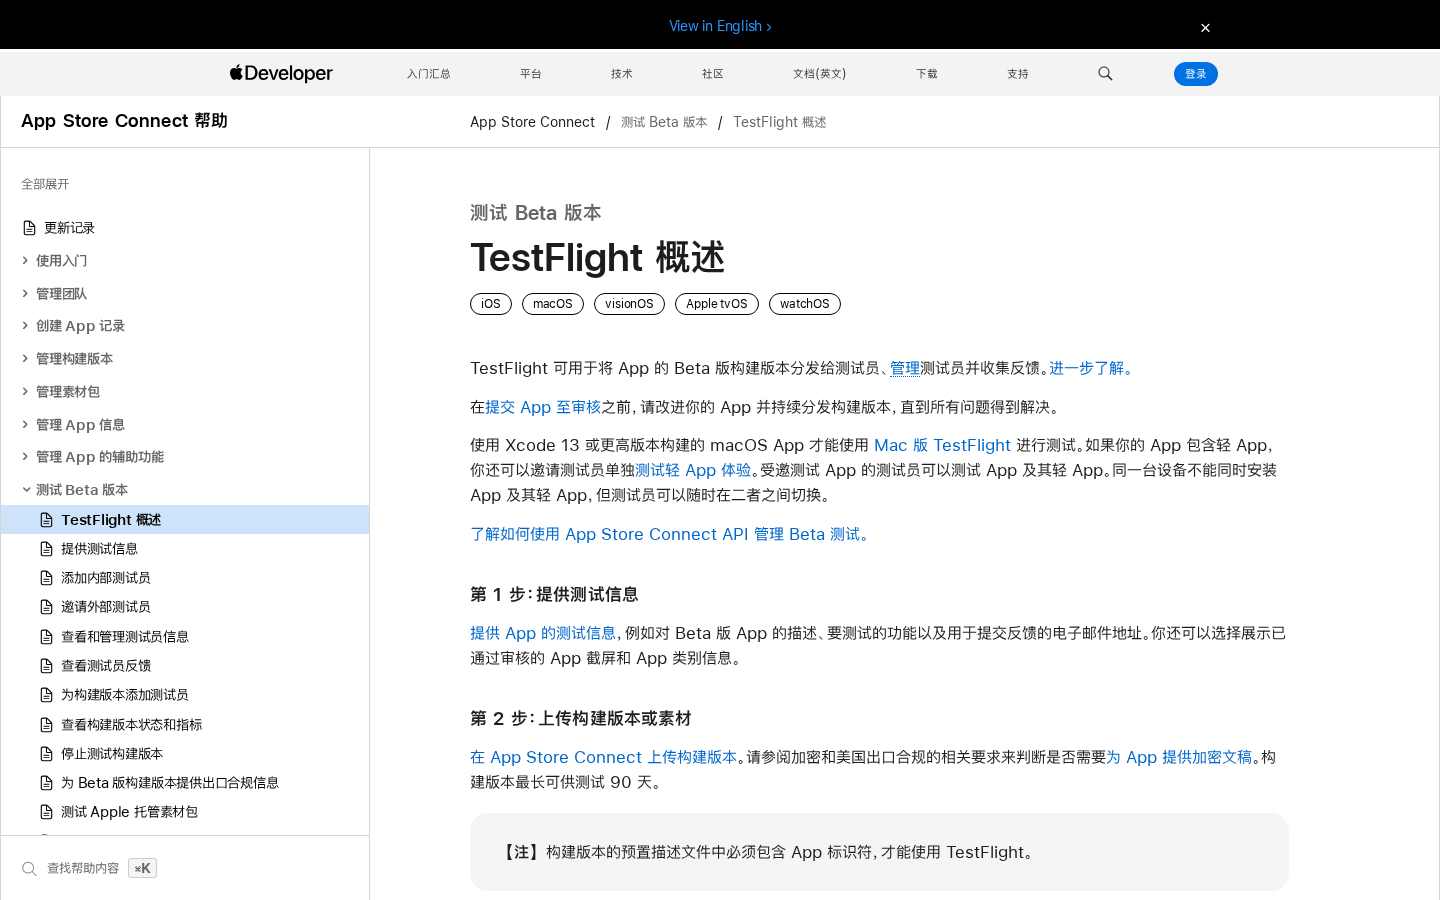Collapse the 测试 Beta 版本 section

coord(26,490)
